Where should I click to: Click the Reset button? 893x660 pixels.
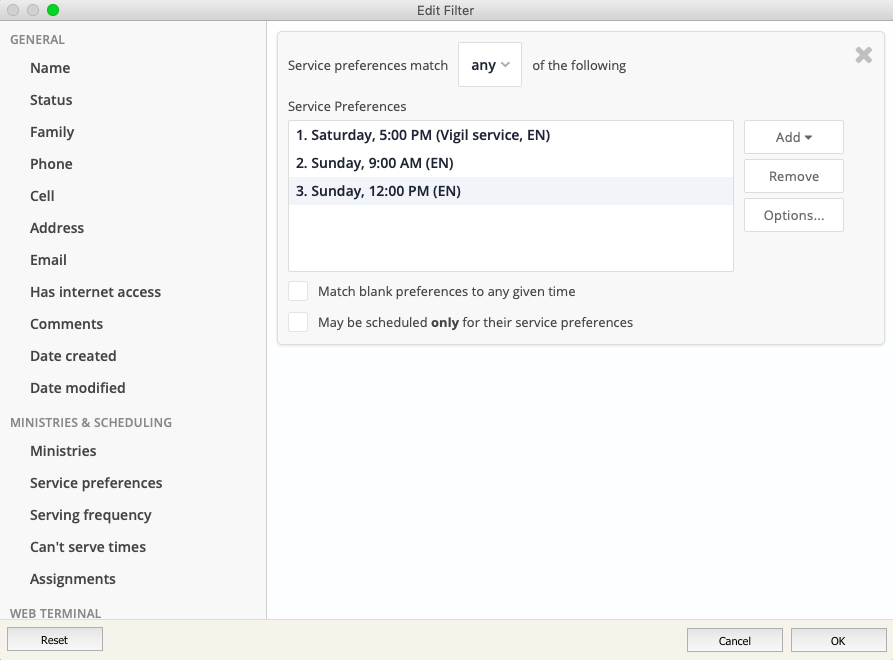[55, 640]
